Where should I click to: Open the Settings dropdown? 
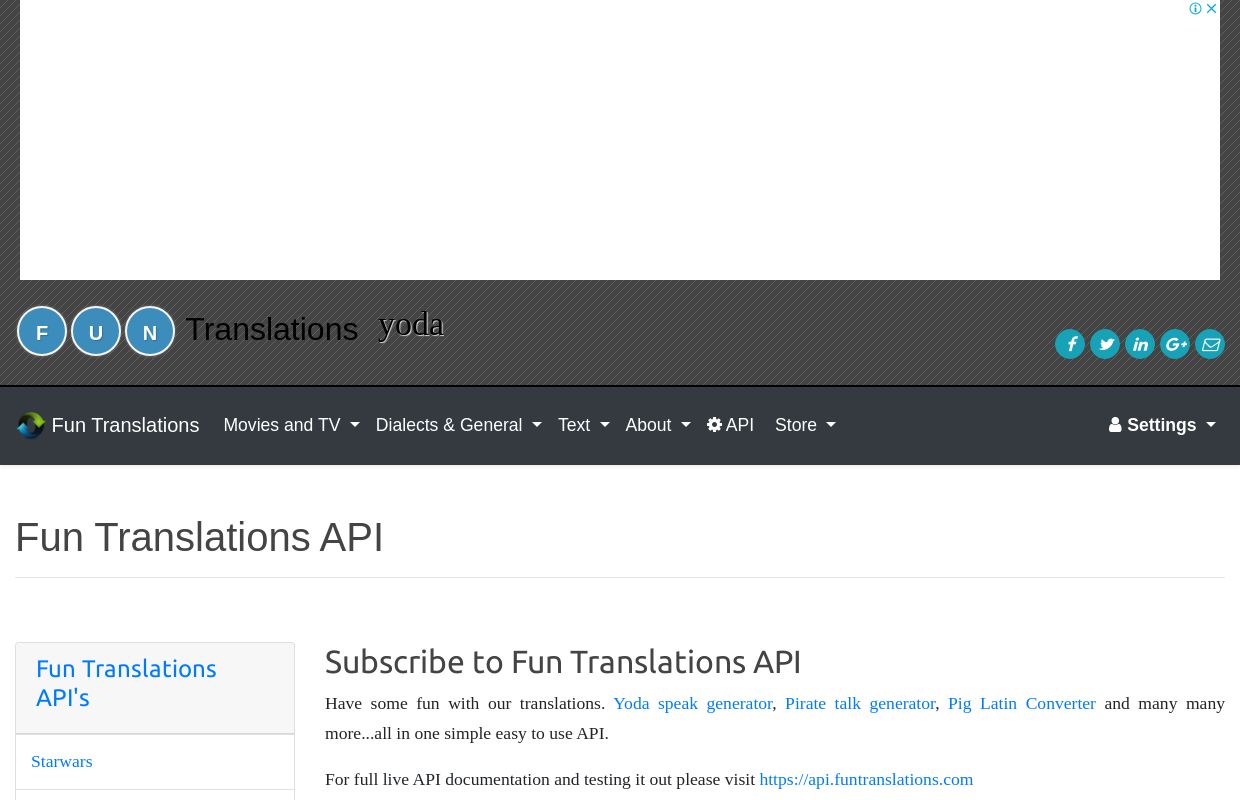[x=1162, y=425]
